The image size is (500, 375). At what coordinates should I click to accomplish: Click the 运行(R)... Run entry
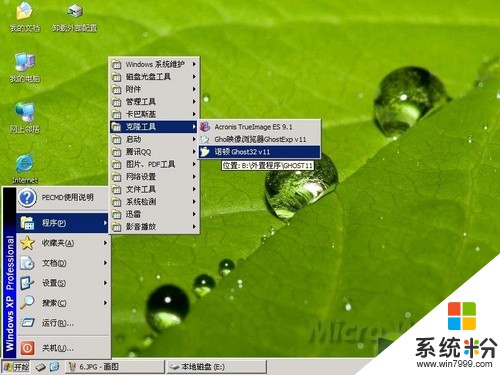63,323
